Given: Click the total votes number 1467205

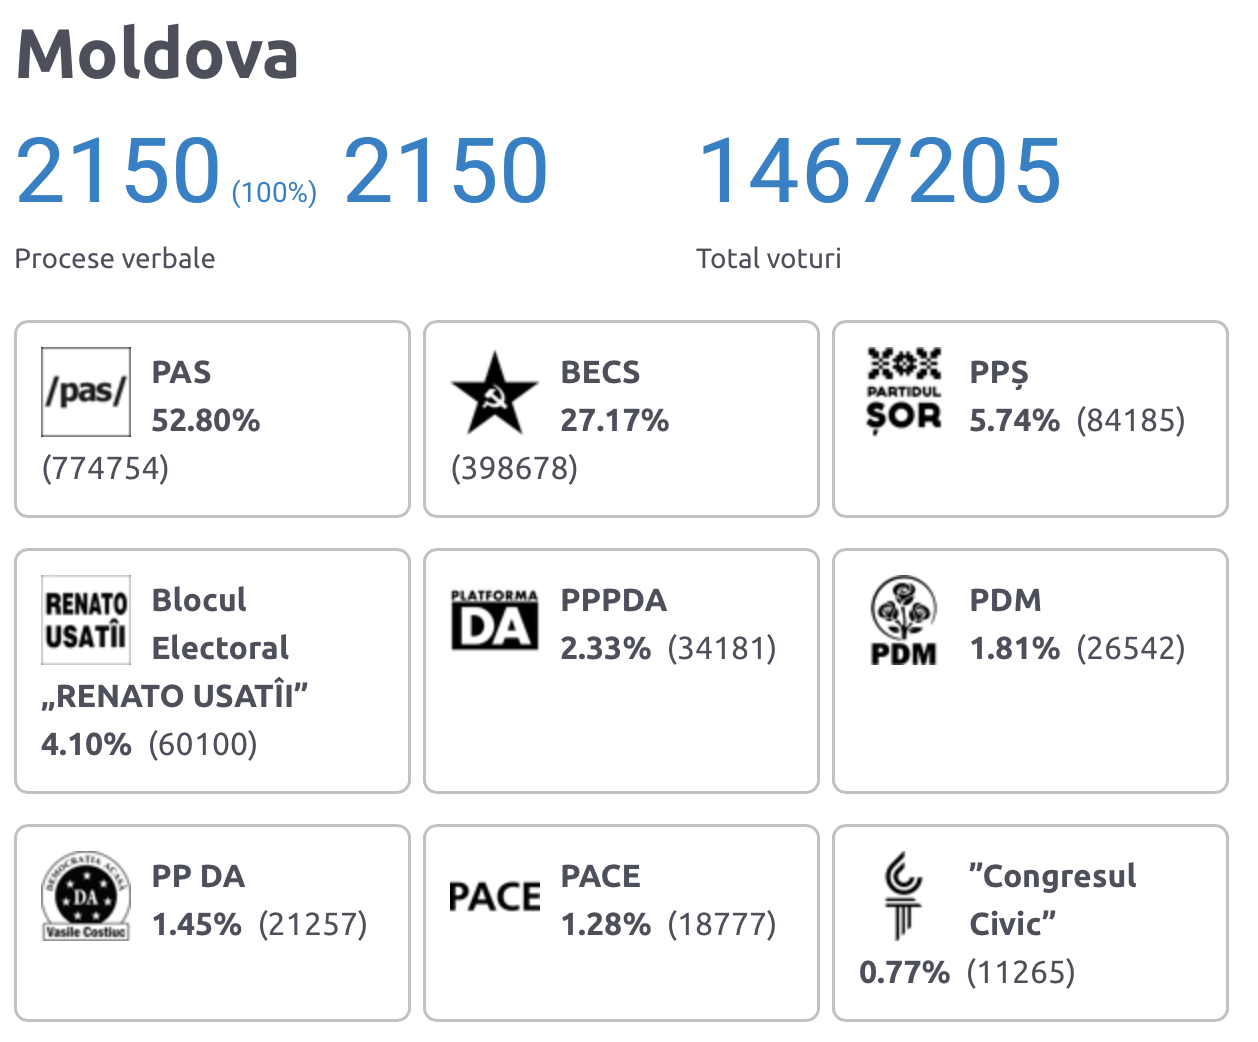Looking at the screenshot, I should pyautogui.click(x=879, y=171).
